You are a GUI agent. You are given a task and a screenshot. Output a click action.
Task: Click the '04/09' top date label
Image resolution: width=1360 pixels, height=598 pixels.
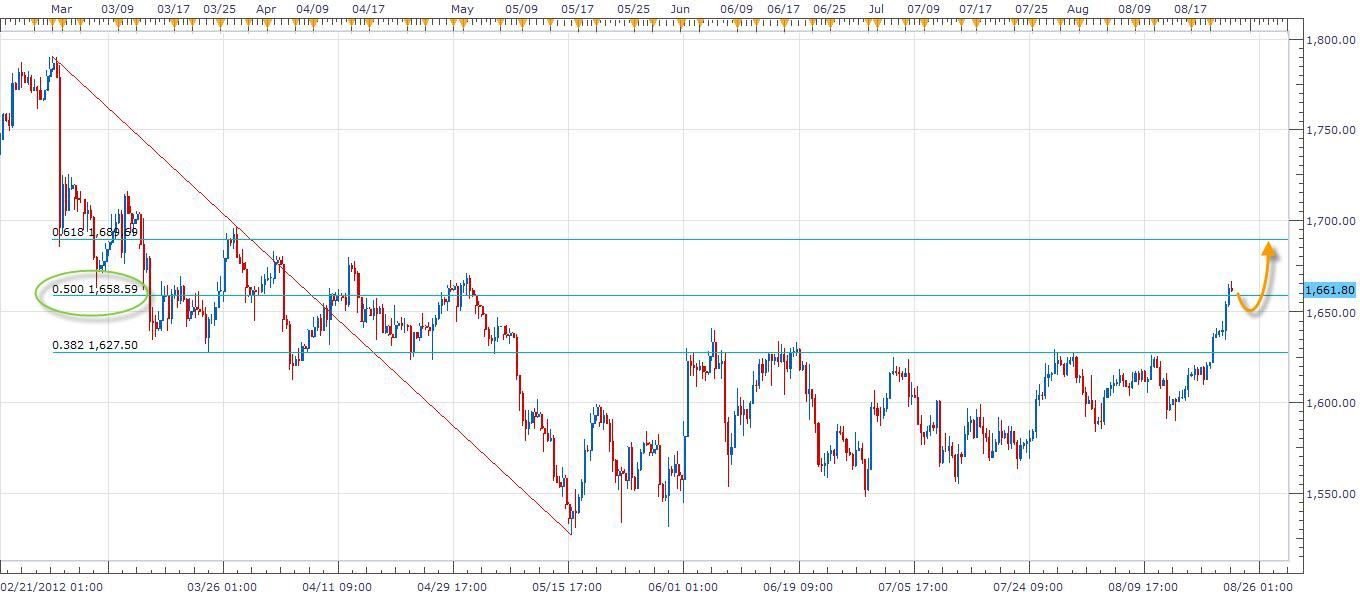(312, 9)
